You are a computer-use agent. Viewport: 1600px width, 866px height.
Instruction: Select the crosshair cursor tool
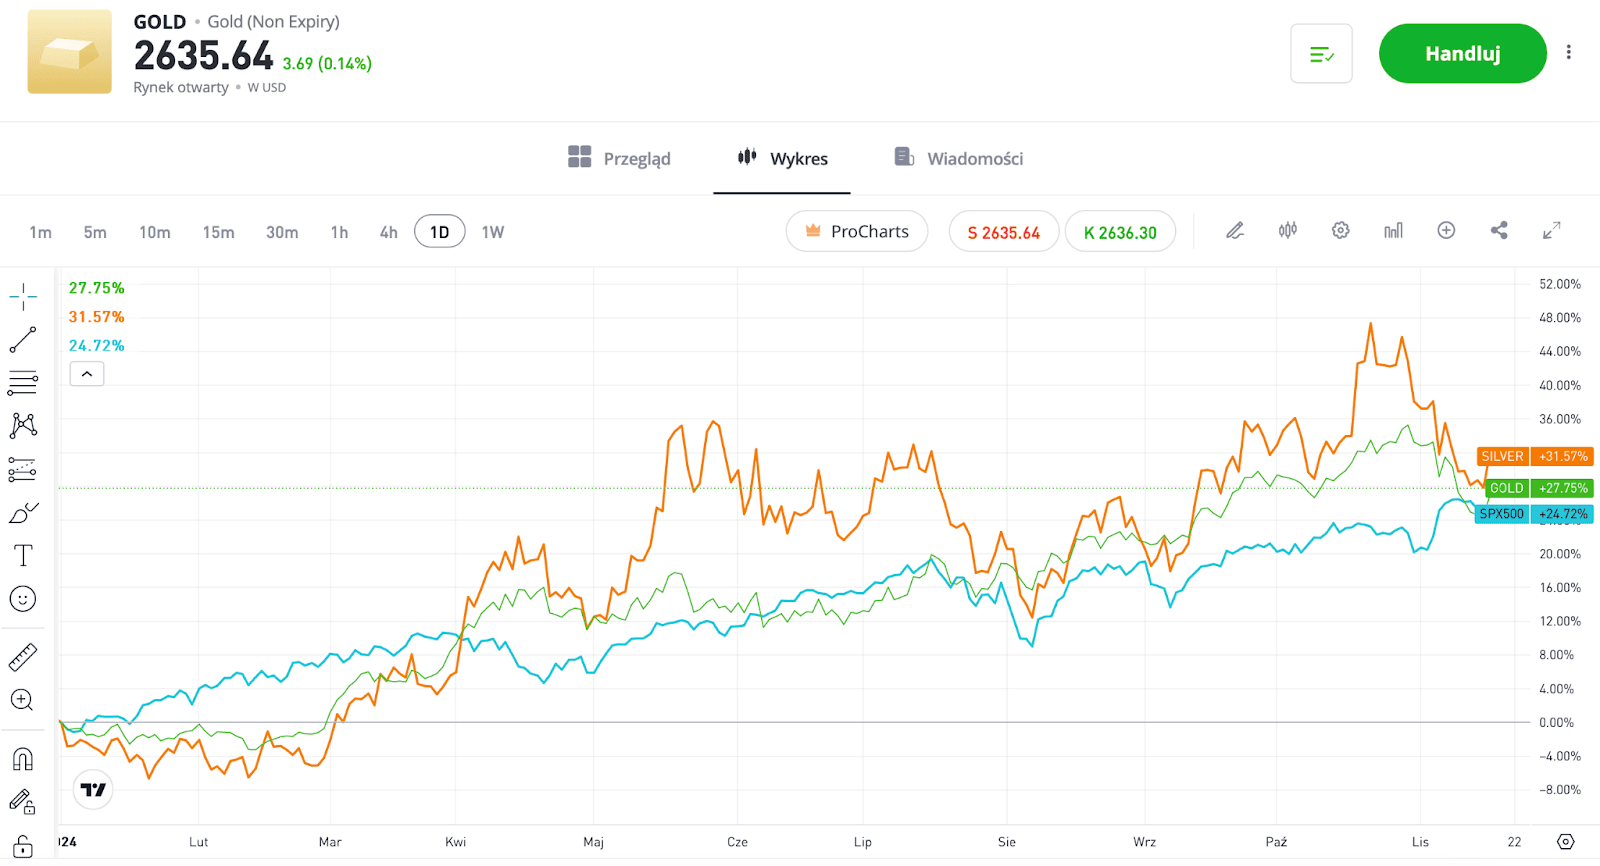(x=23, y=296)
